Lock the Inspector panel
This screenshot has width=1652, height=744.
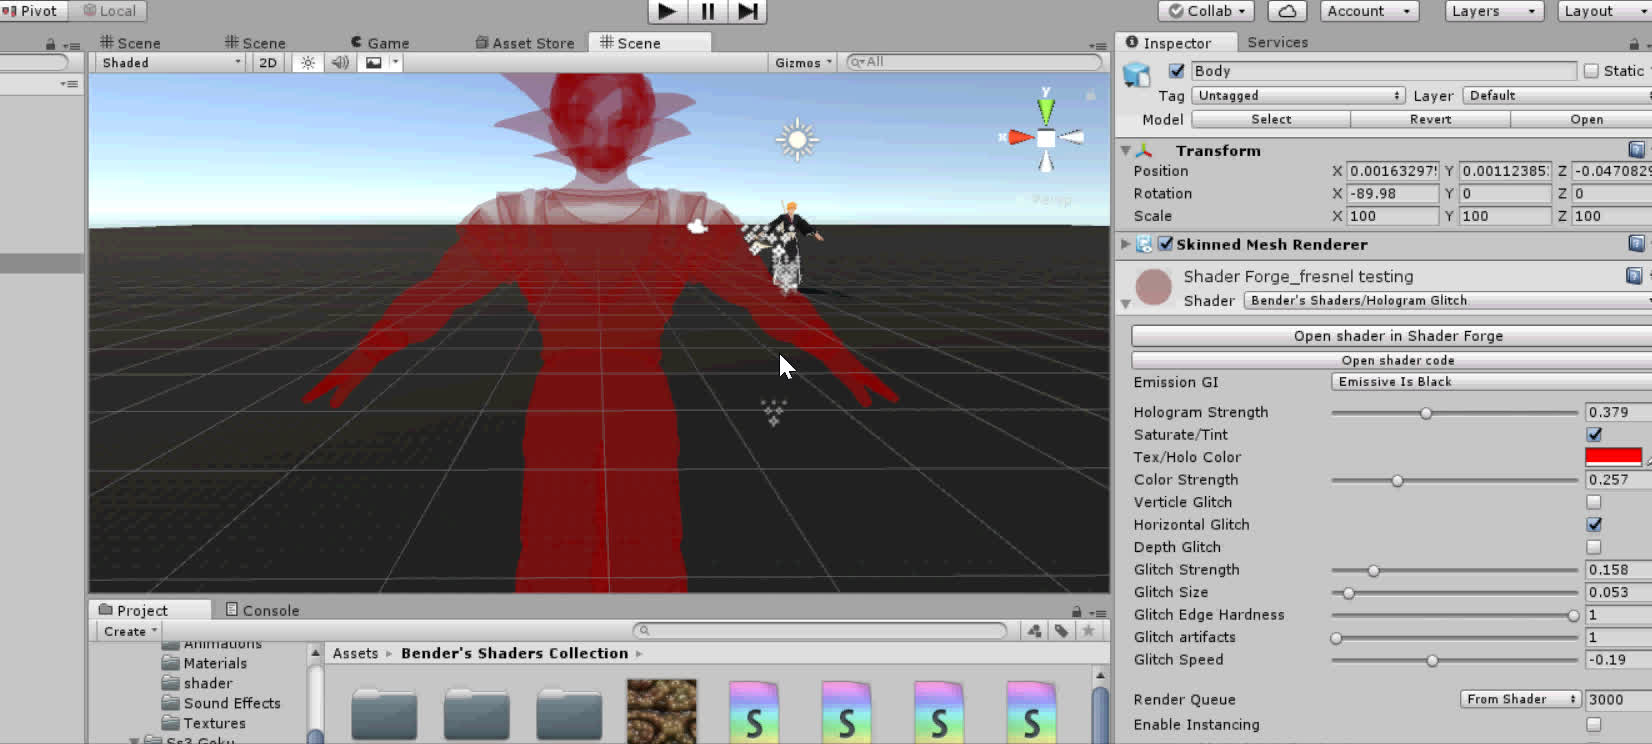(x=1634, y=44)
